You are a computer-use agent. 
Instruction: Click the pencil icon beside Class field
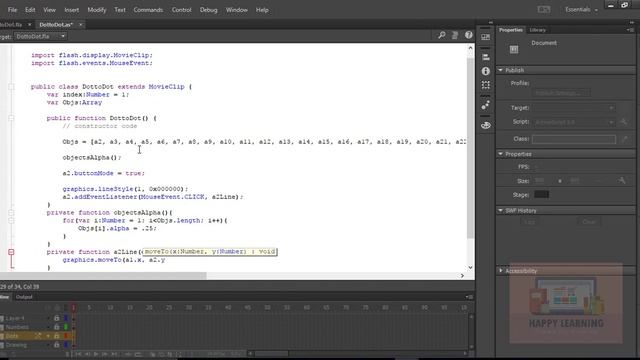pyautogui.click(x=624, y=139)
